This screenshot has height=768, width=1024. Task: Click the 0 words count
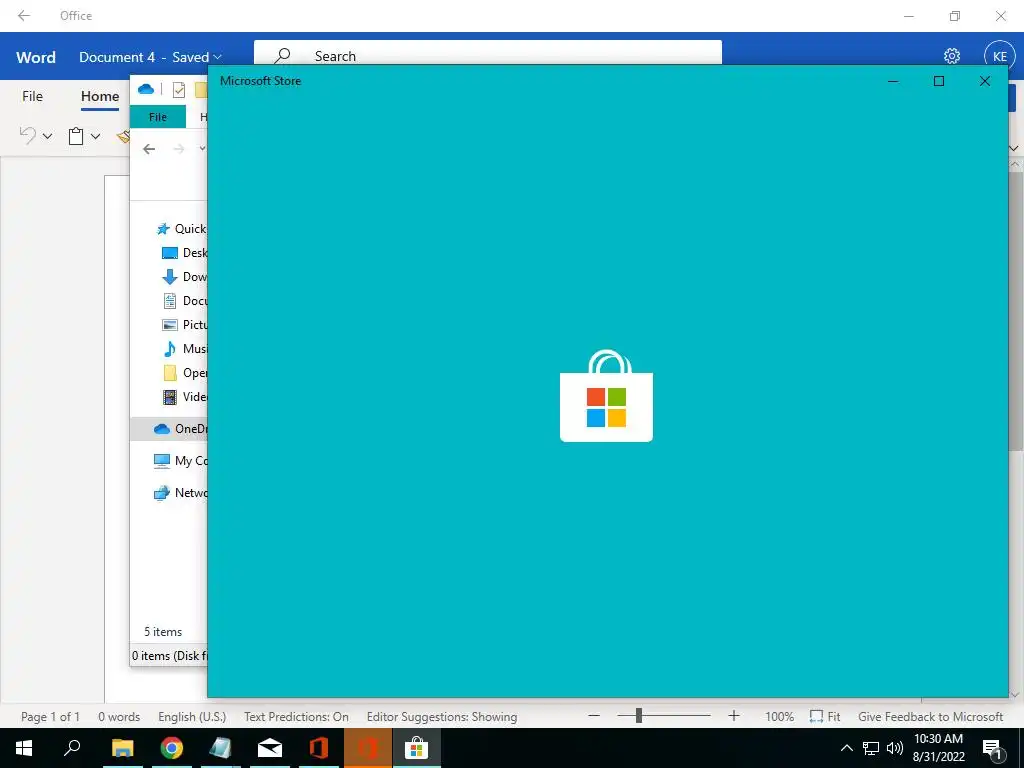(119, 716)
